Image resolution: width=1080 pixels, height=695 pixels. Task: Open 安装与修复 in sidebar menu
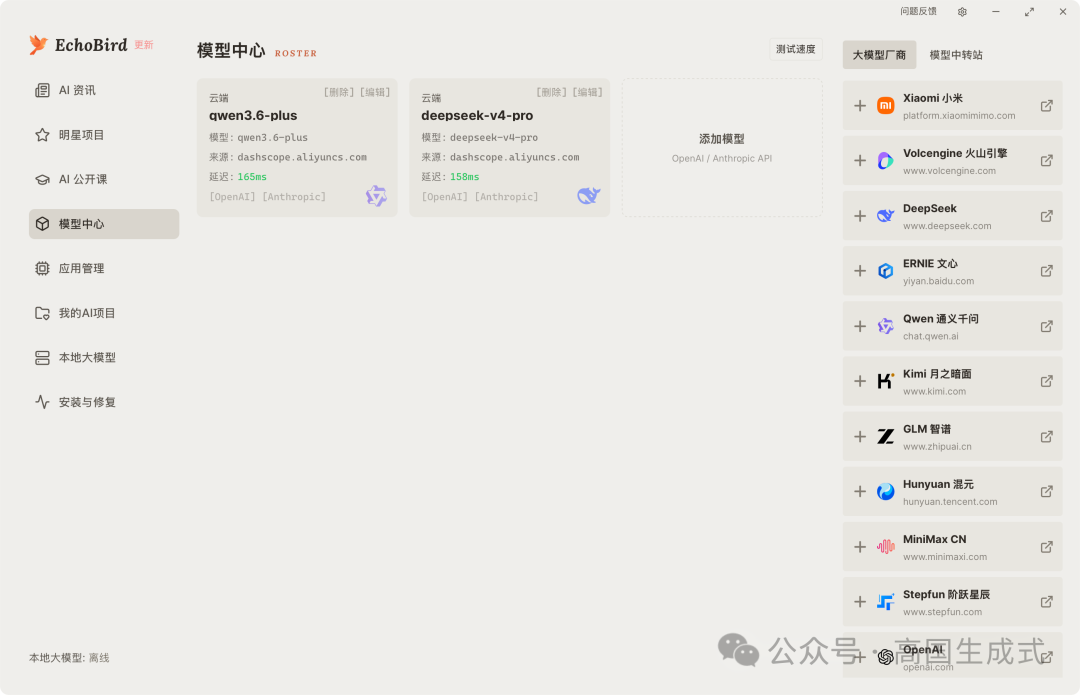click(x=104, y=402)
